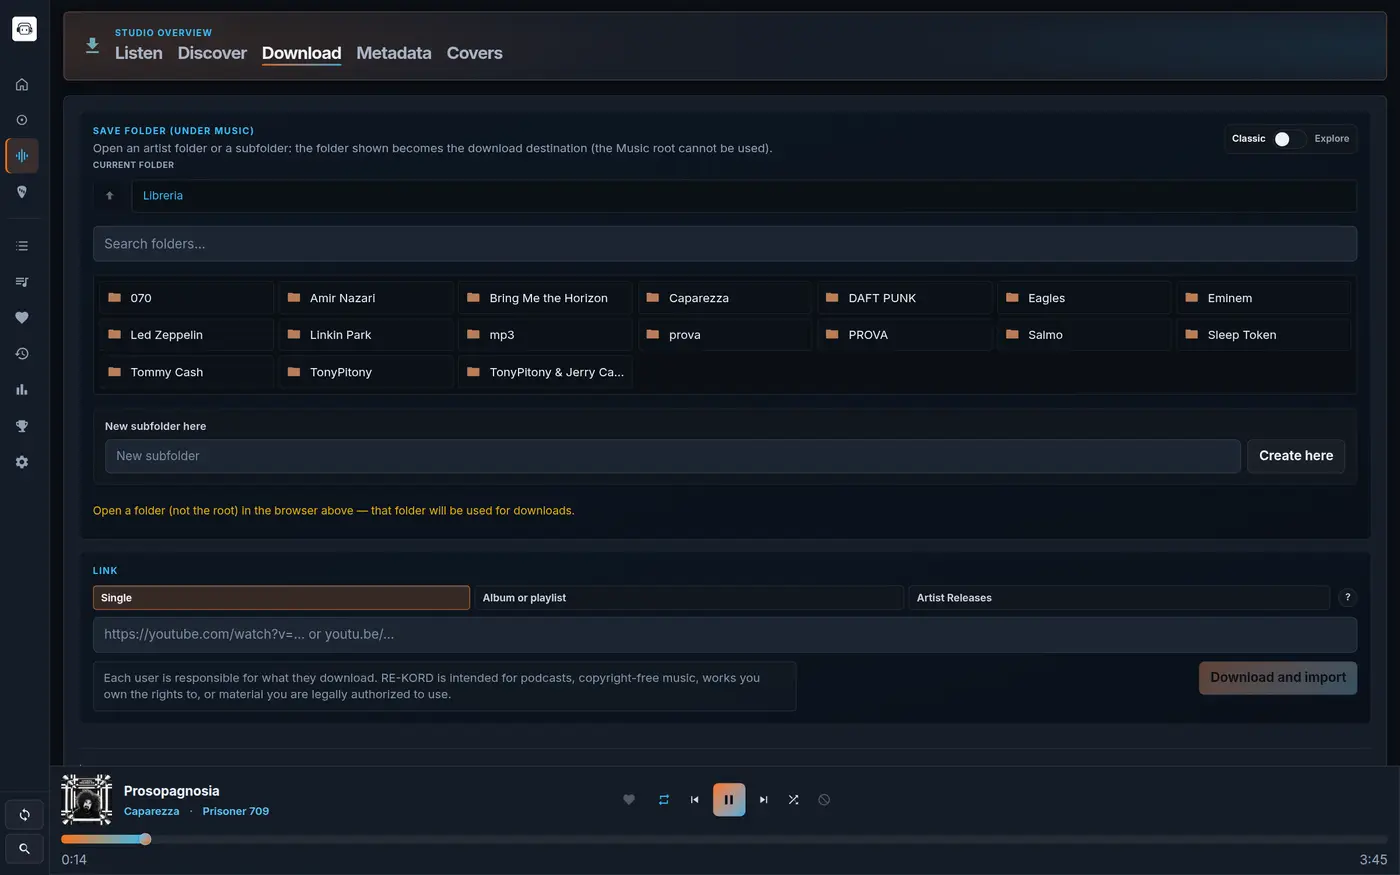Toggle the Classic / Explore switch
1400x875 pixels.
[x=1288, y=139]
